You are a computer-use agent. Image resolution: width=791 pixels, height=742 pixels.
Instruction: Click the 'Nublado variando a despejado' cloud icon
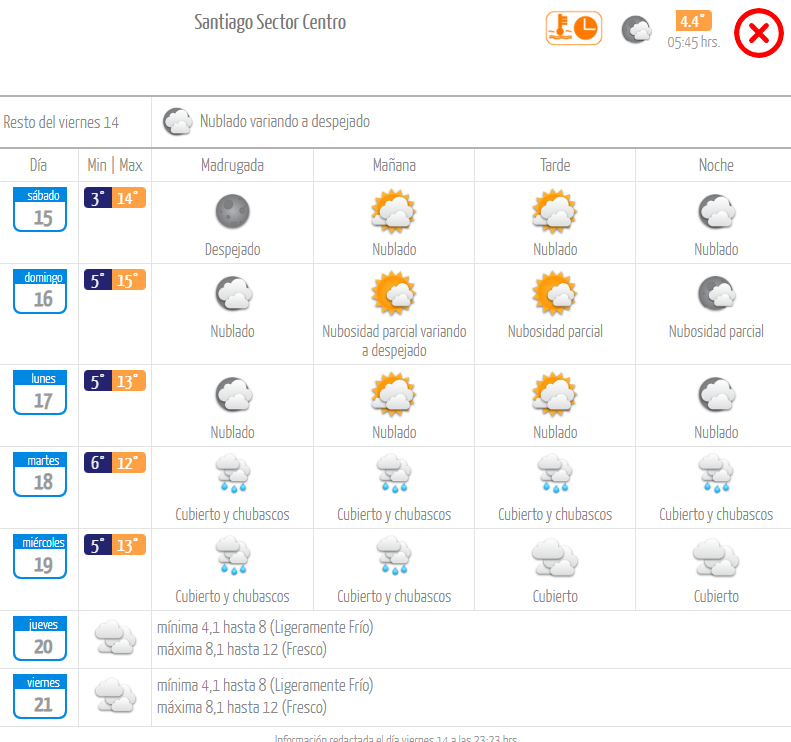[x=178, y=122]
